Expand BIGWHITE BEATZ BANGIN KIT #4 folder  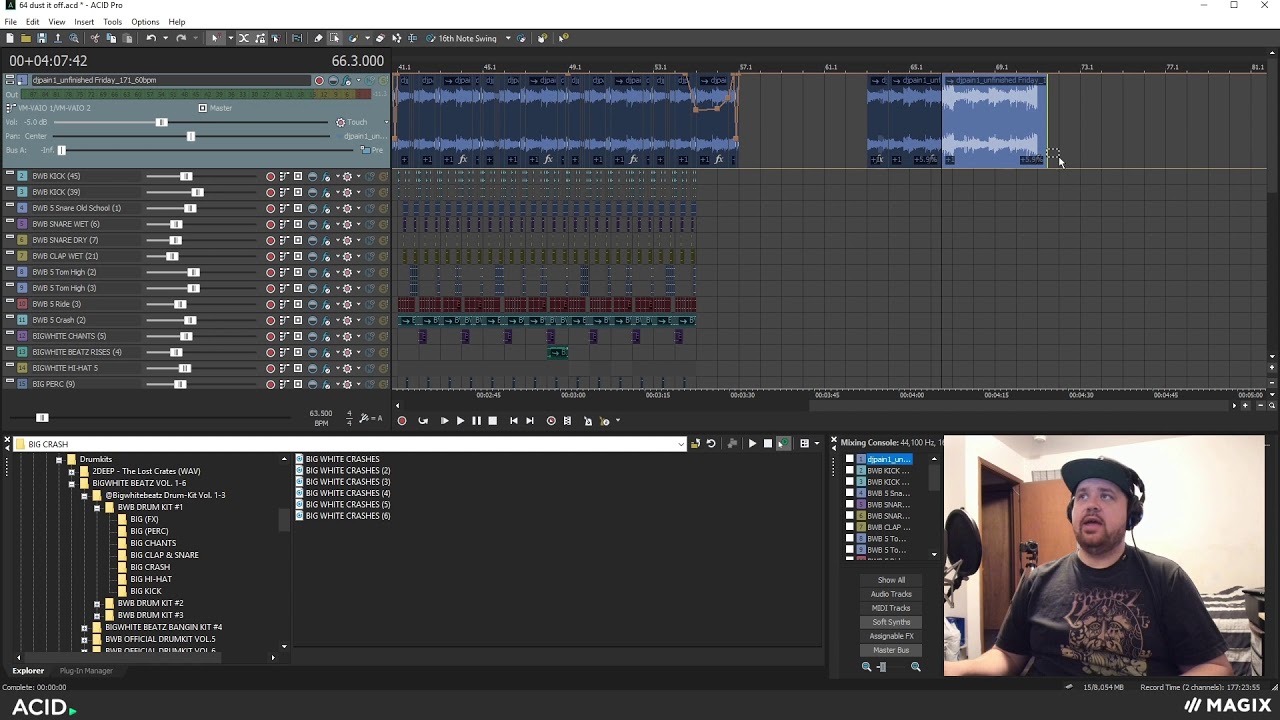coord(84,627)
